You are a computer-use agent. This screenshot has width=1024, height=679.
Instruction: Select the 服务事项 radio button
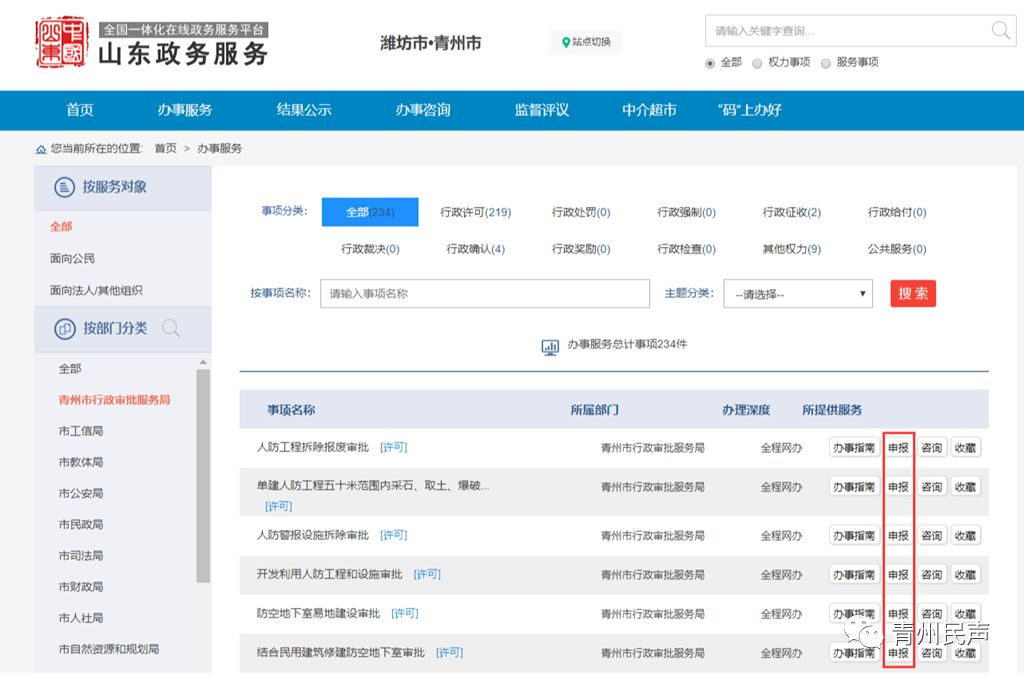point(826,63)
